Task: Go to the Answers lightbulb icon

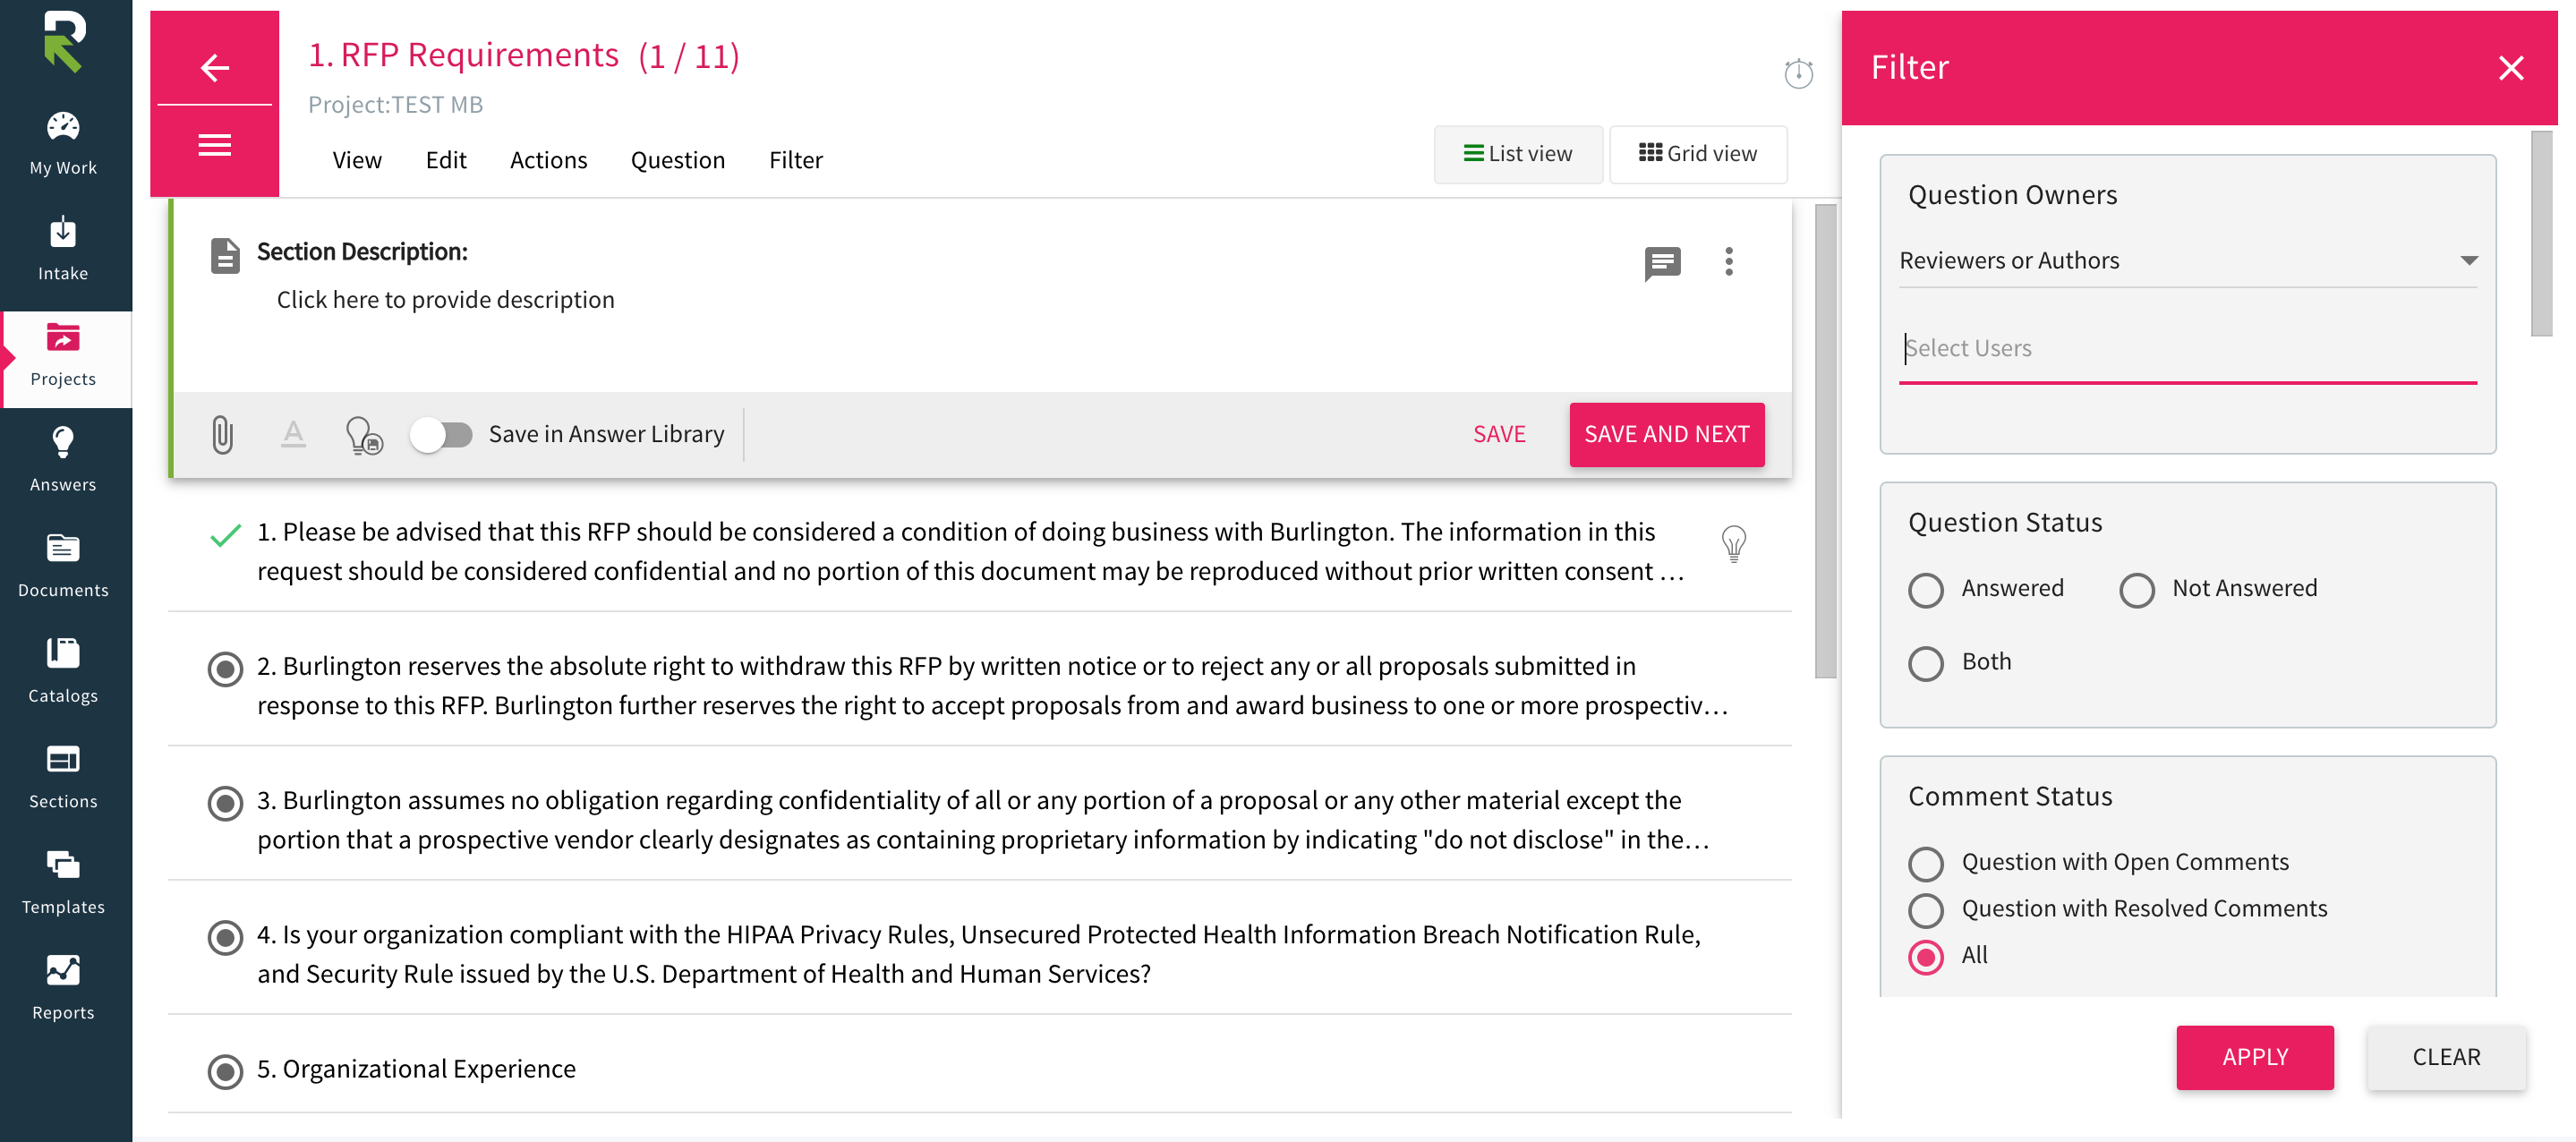Action: click(63, 442)
